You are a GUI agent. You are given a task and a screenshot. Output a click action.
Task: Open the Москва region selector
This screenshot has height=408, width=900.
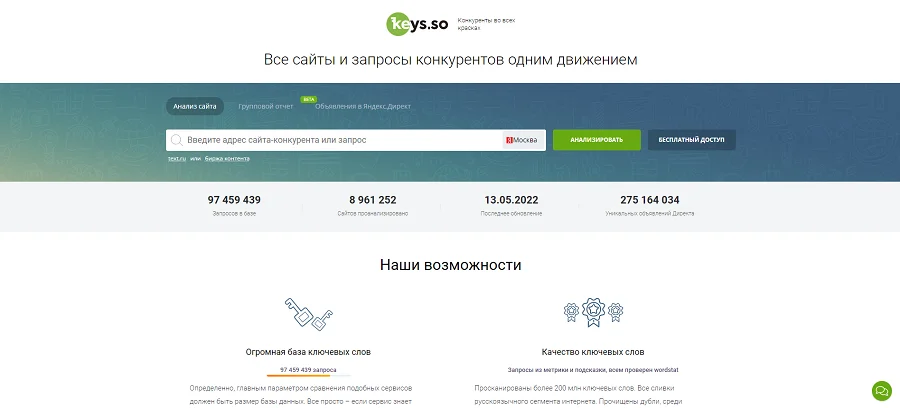click(x=524, y=140)
